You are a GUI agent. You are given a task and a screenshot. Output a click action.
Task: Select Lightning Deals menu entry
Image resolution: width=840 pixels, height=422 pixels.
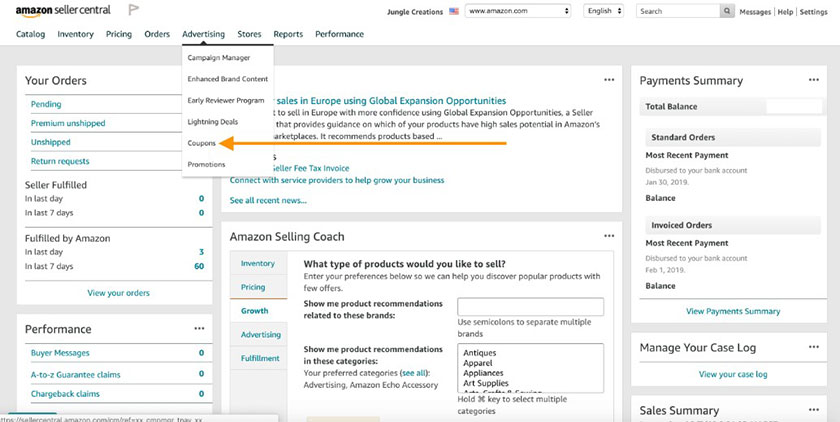[x=213, y=122]
